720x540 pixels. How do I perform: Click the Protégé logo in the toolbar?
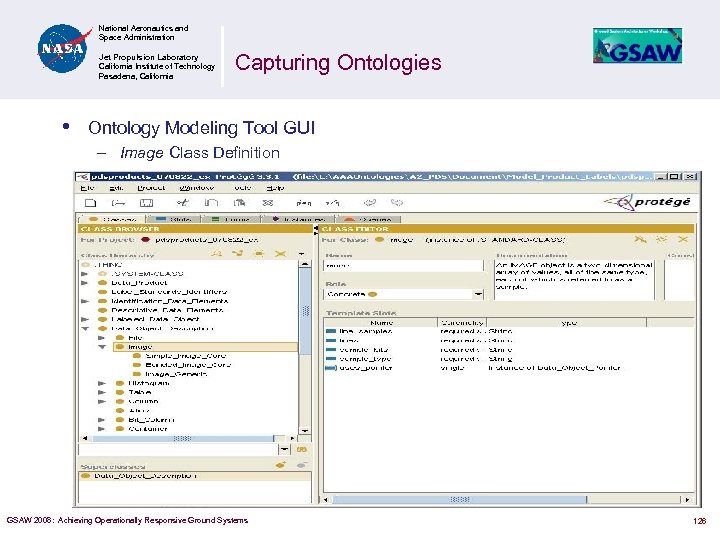647,202
